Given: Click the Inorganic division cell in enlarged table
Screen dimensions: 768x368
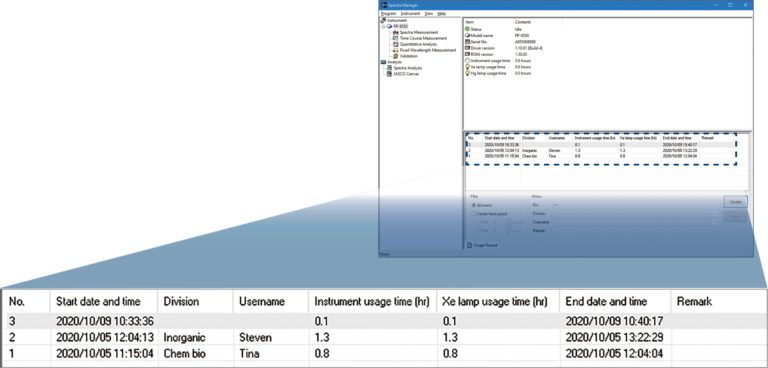Looking at the screenshot, I should tap(185, 338).
